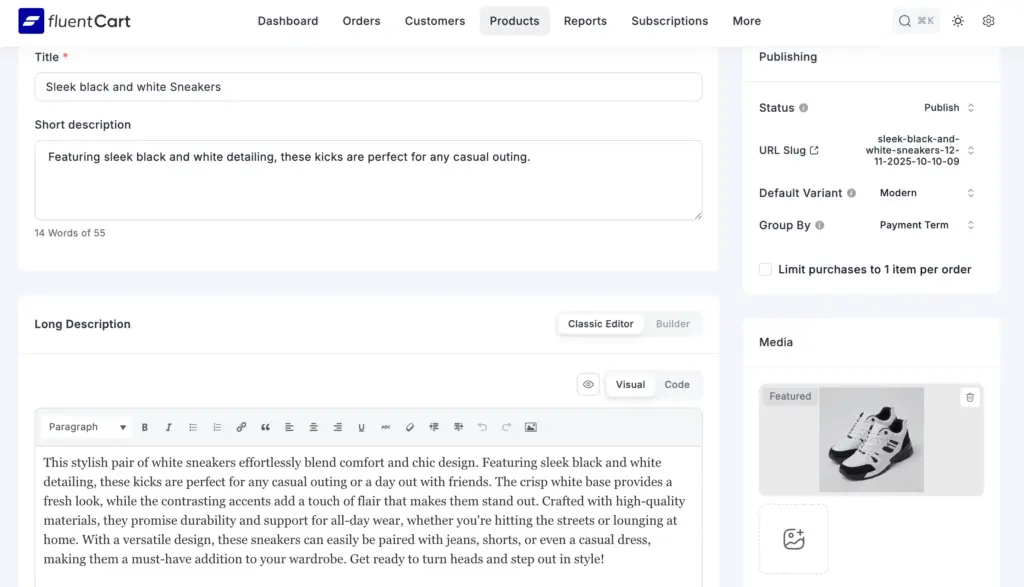Go to the Orders page
Image resolution: width=1024 pixels, height=587 pixels.
point(361,20)
